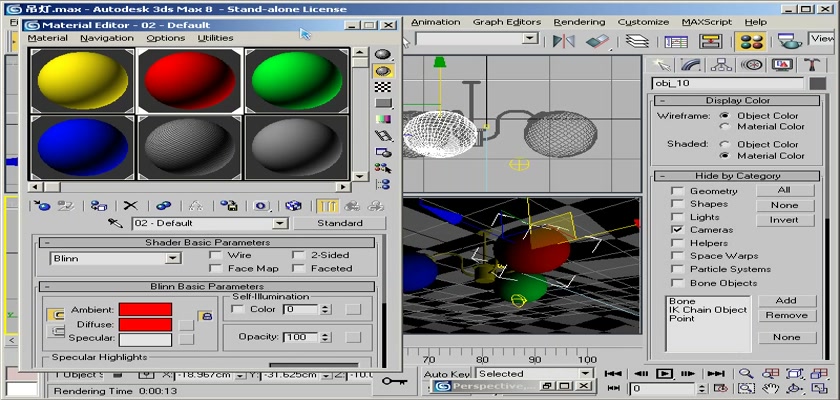
Task: Open the Layer Manager toolbar icon
Action: pos(636,41)
